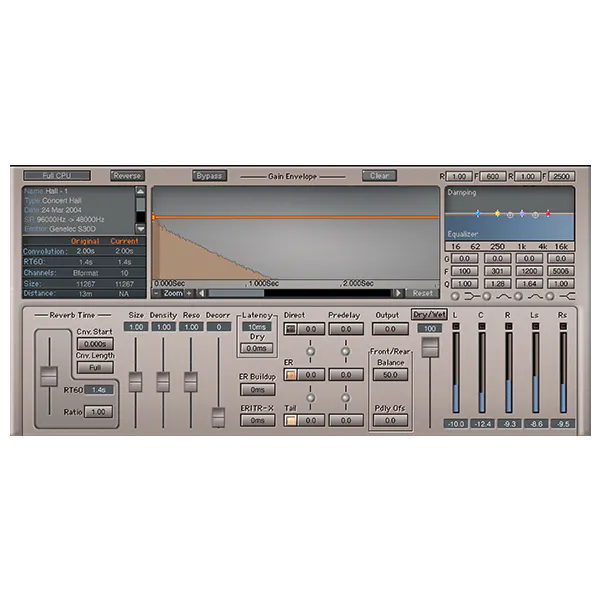Reset the Rs channel clip LED
Image resolution: width=600 pixels, height=600 pixels.
563,326
